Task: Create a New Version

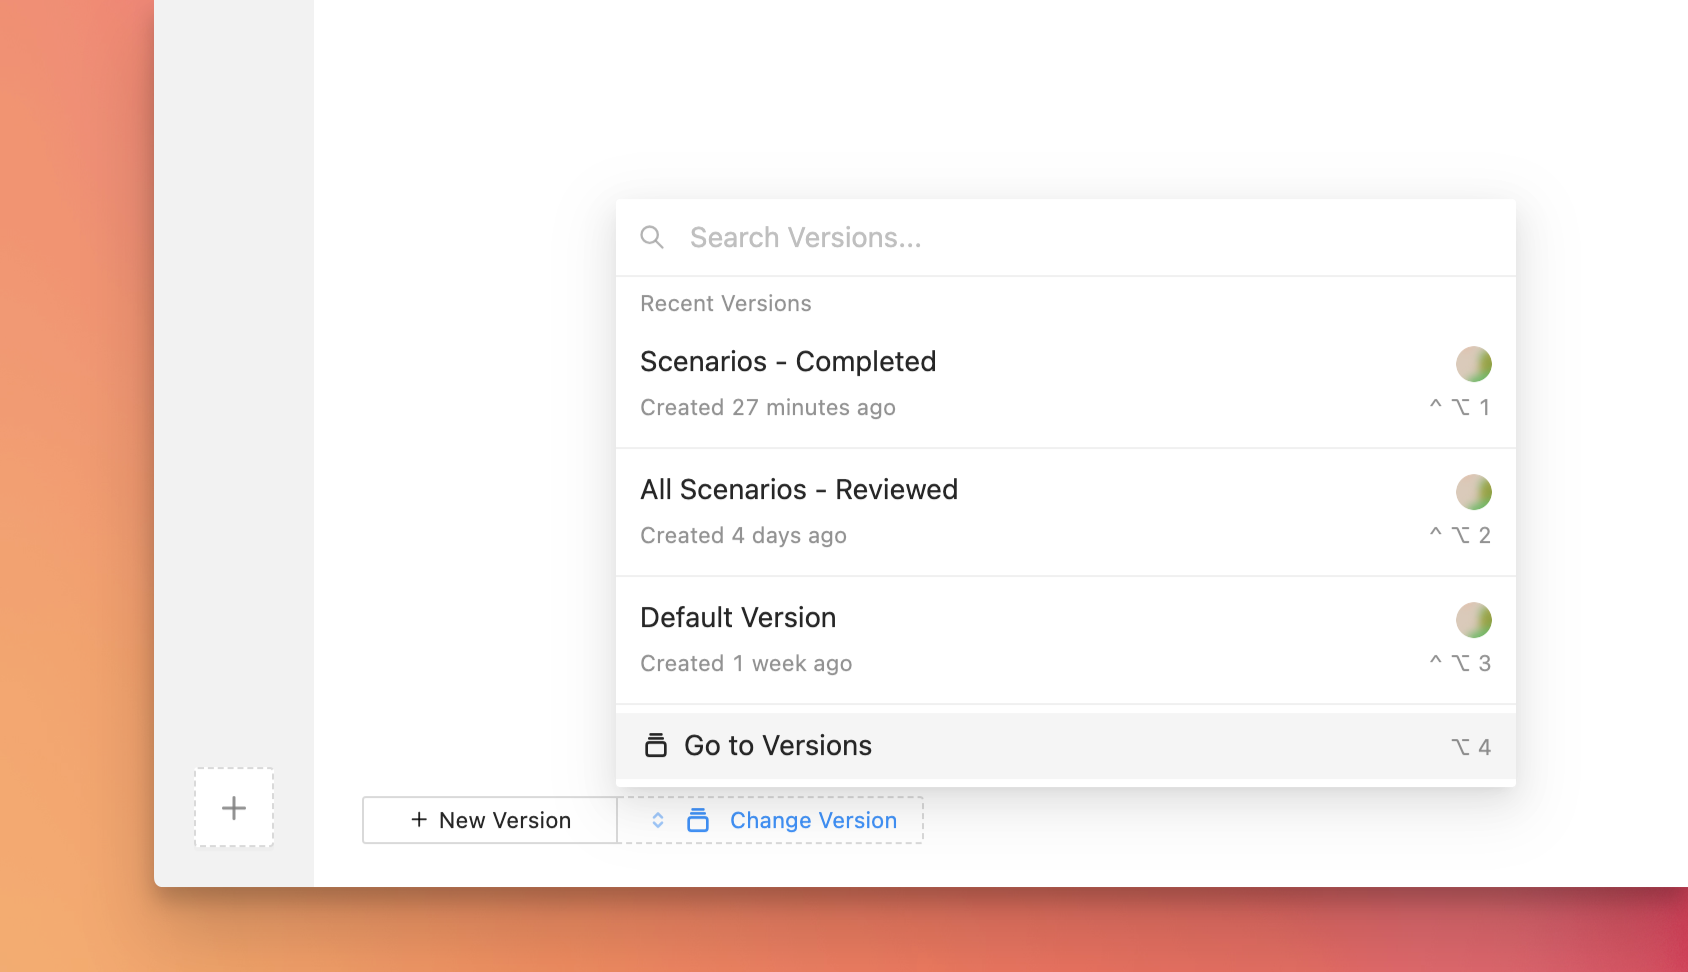Action: pos(490,820)
